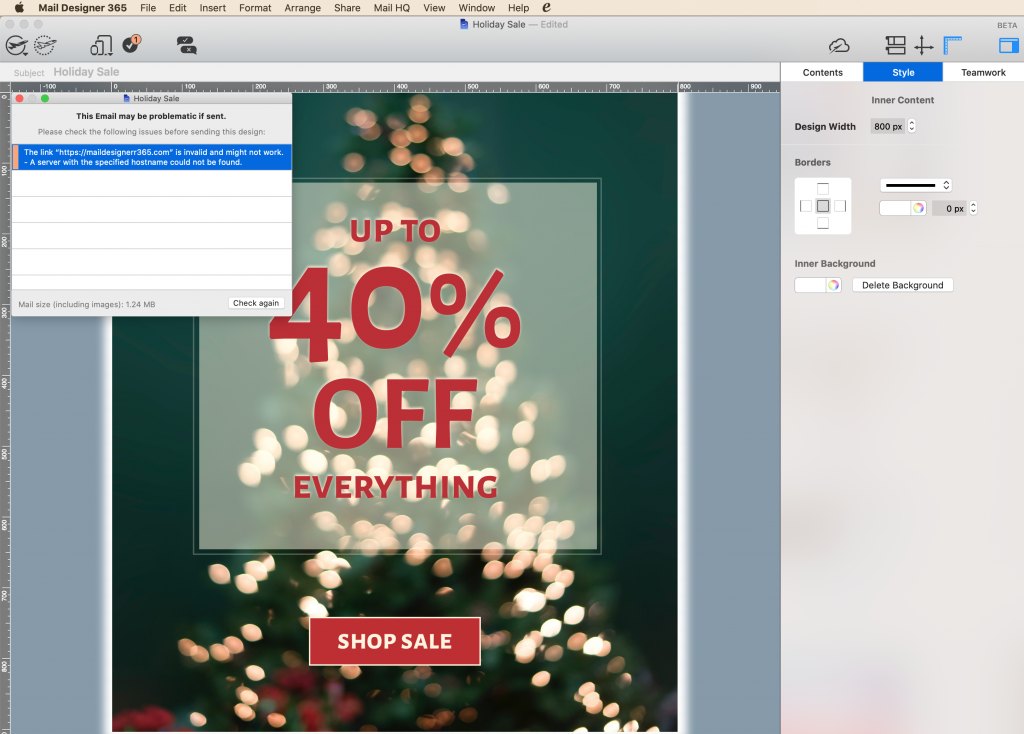Open the Share menu
This screenshot has width=1024, height=734.
point(347,8)
